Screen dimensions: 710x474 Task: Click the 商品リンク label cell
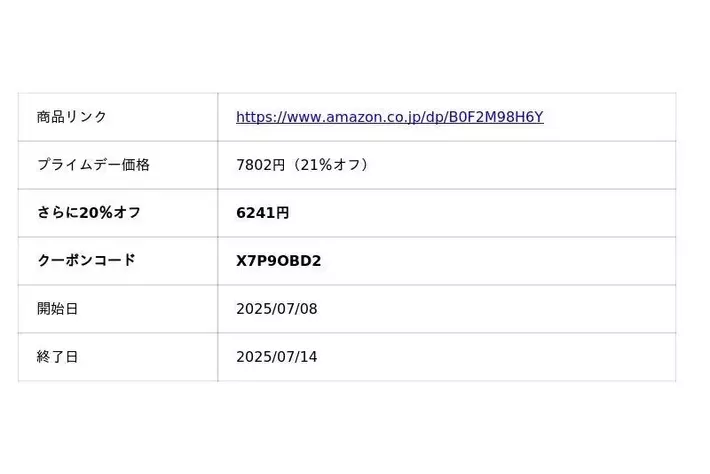[72, 117]
